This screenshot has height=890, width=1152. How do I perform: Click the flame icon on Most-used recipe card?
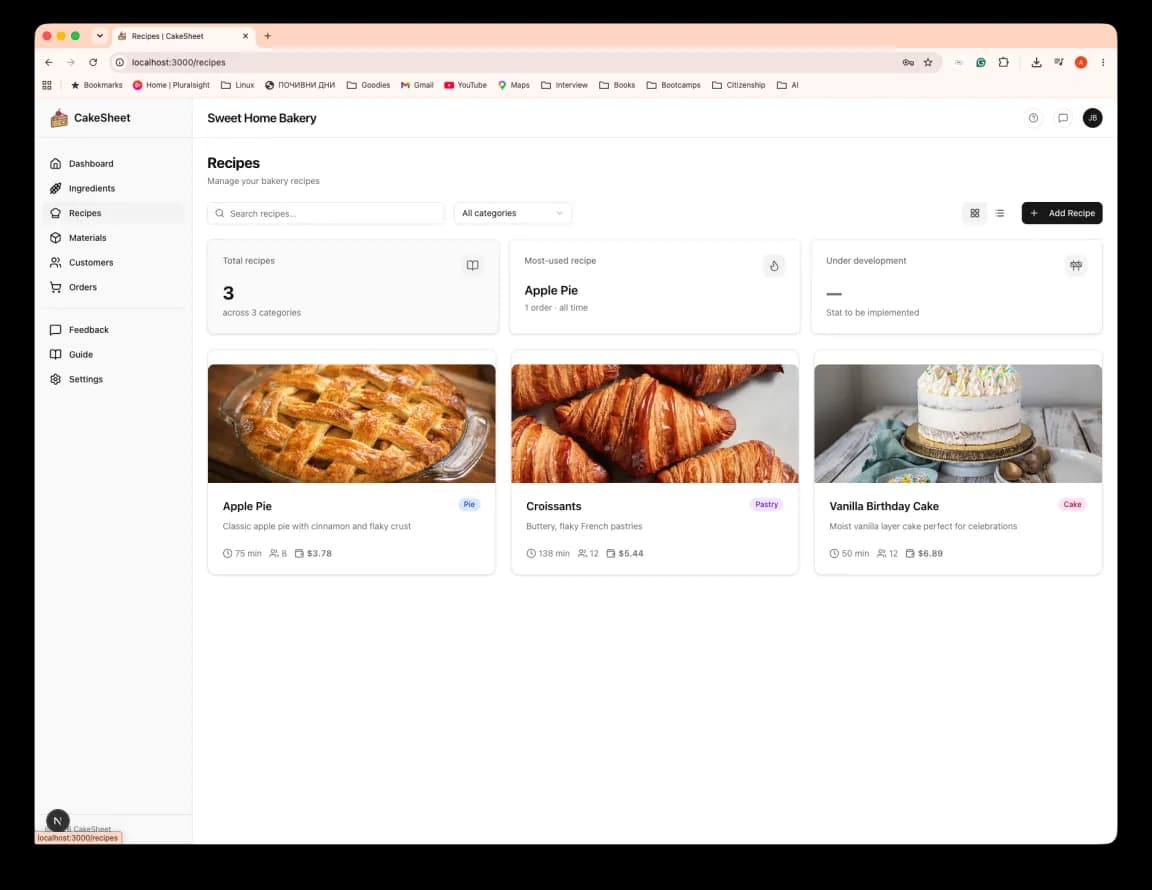coord(774,265)
